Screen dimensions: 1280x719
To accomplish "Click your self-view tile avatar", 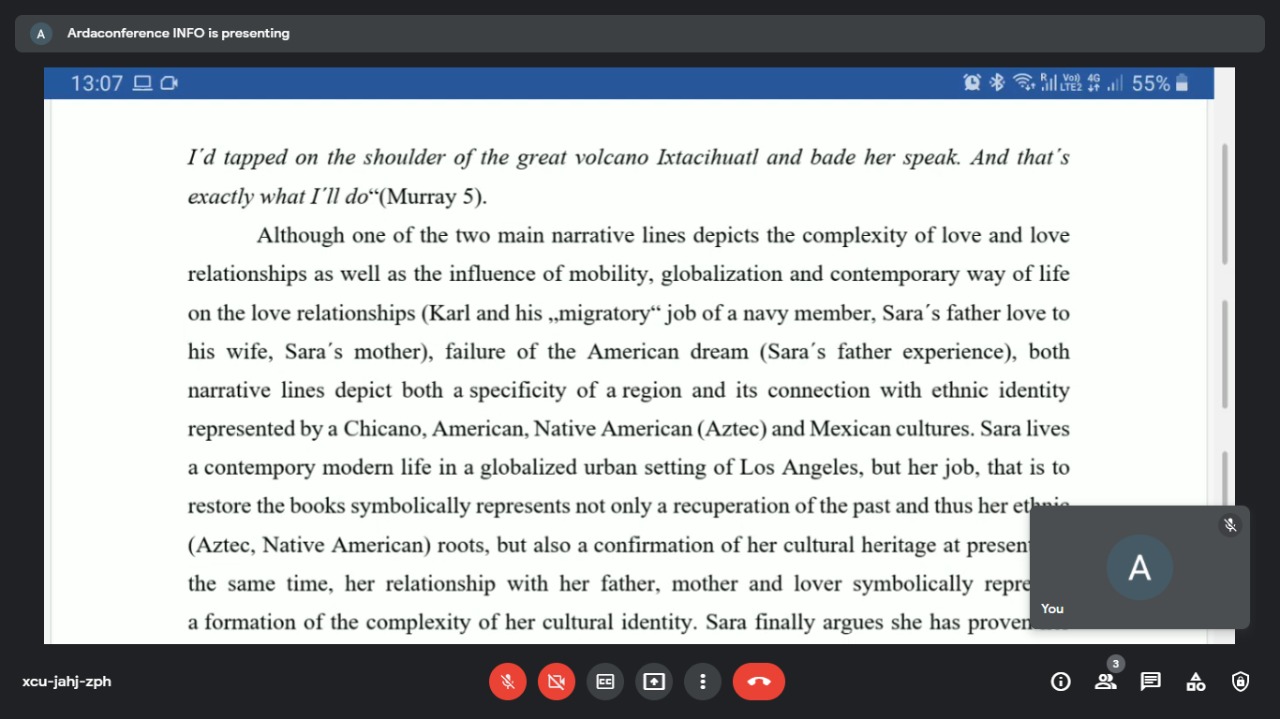I will tap(1139, 567).
